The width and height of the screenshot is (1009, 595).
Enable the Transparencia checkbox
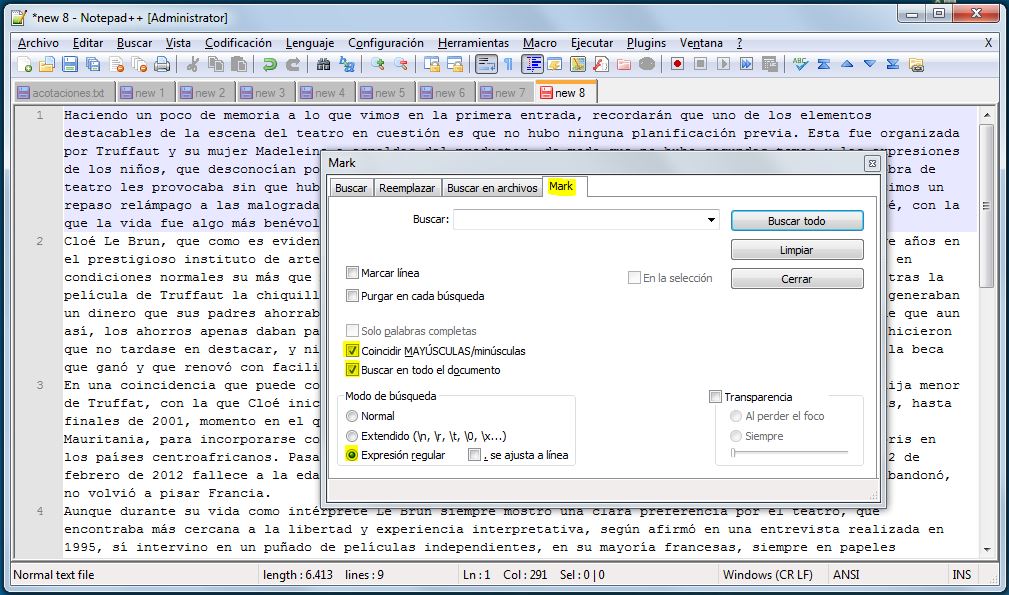(715, 397)
